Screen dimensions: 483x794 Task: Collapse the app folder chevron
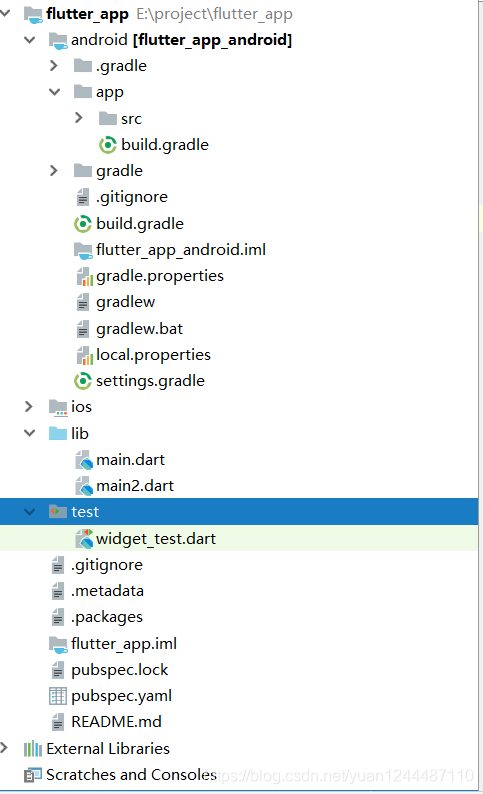[x=55, y=92]
